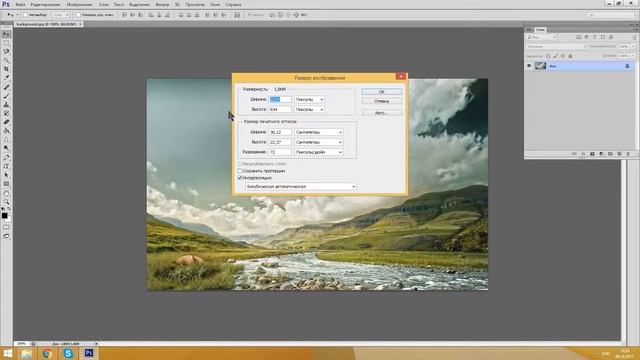Click the resolution input field

[280, 152]
